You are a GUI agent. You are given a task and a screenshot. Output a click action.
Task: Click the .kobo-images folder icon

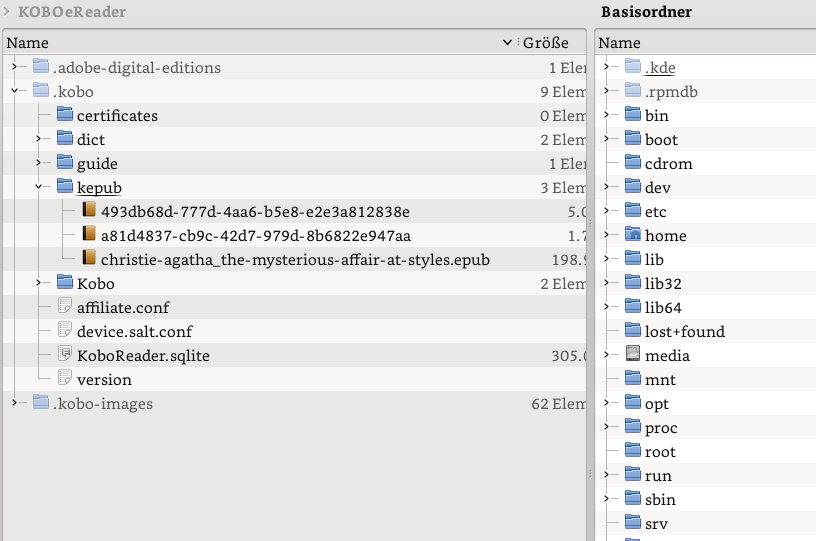41,403
